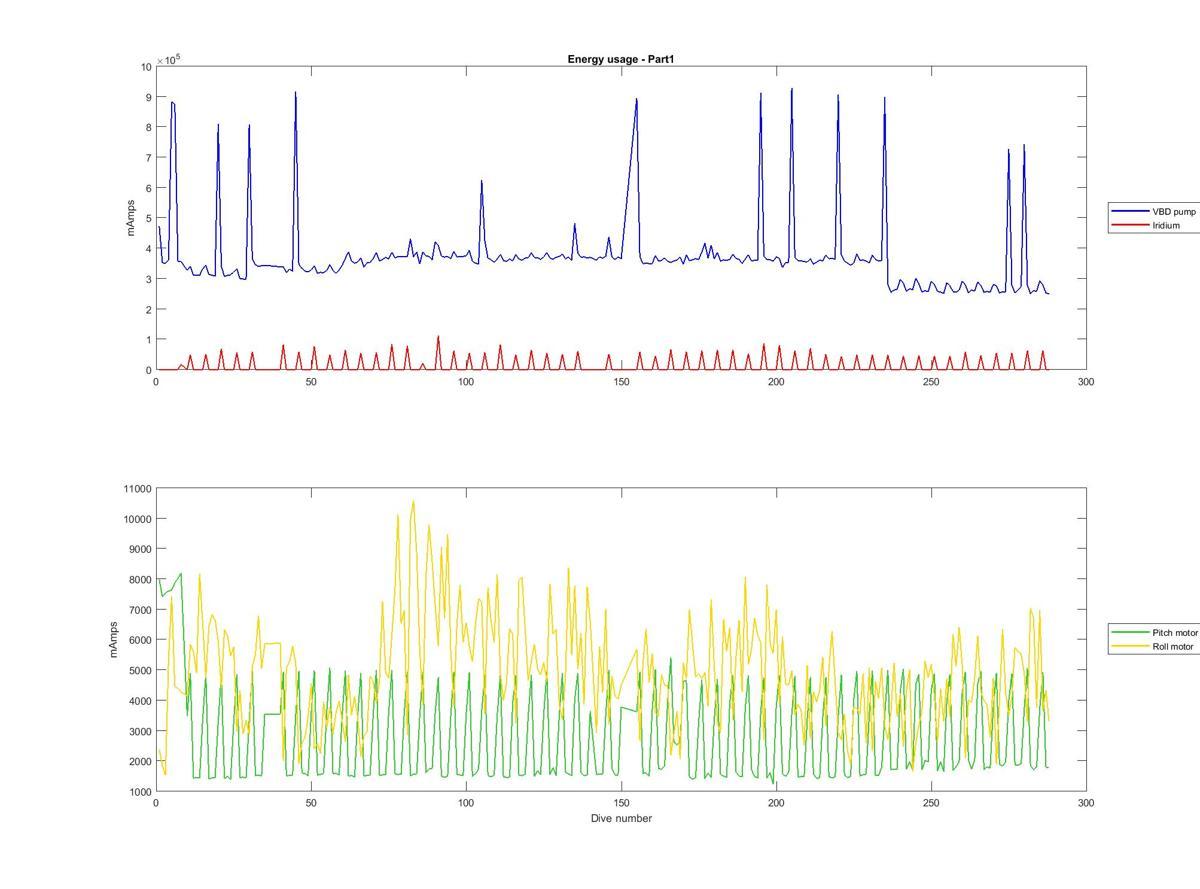1200x889 pixels.
Task: Click the blue VBD pump peak near dive 155
Action: click(636, 100)
